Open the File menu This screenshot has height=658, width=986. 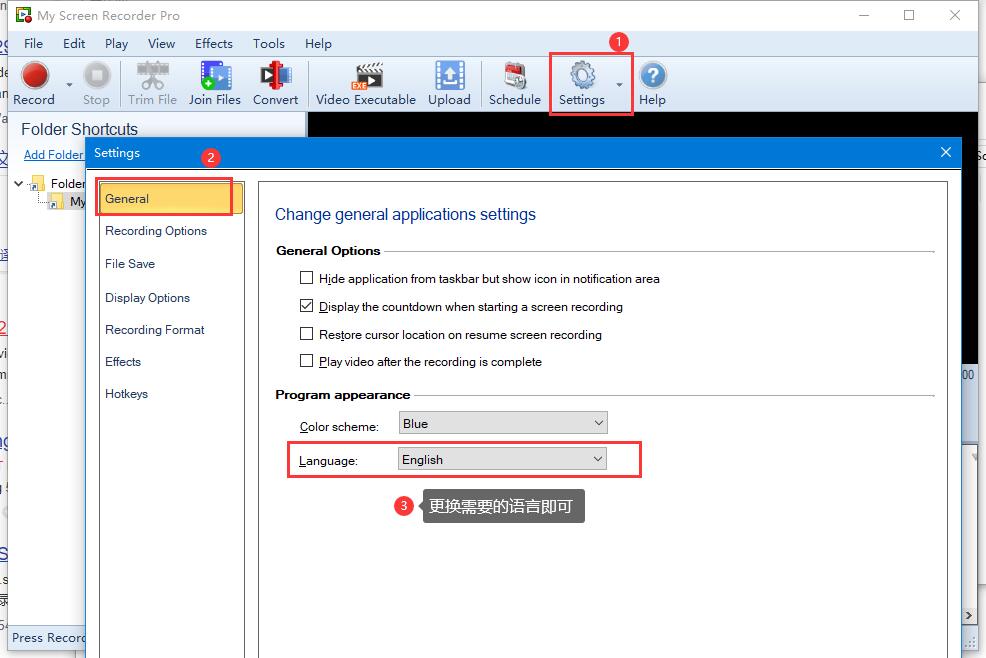[x=33, y=43]
